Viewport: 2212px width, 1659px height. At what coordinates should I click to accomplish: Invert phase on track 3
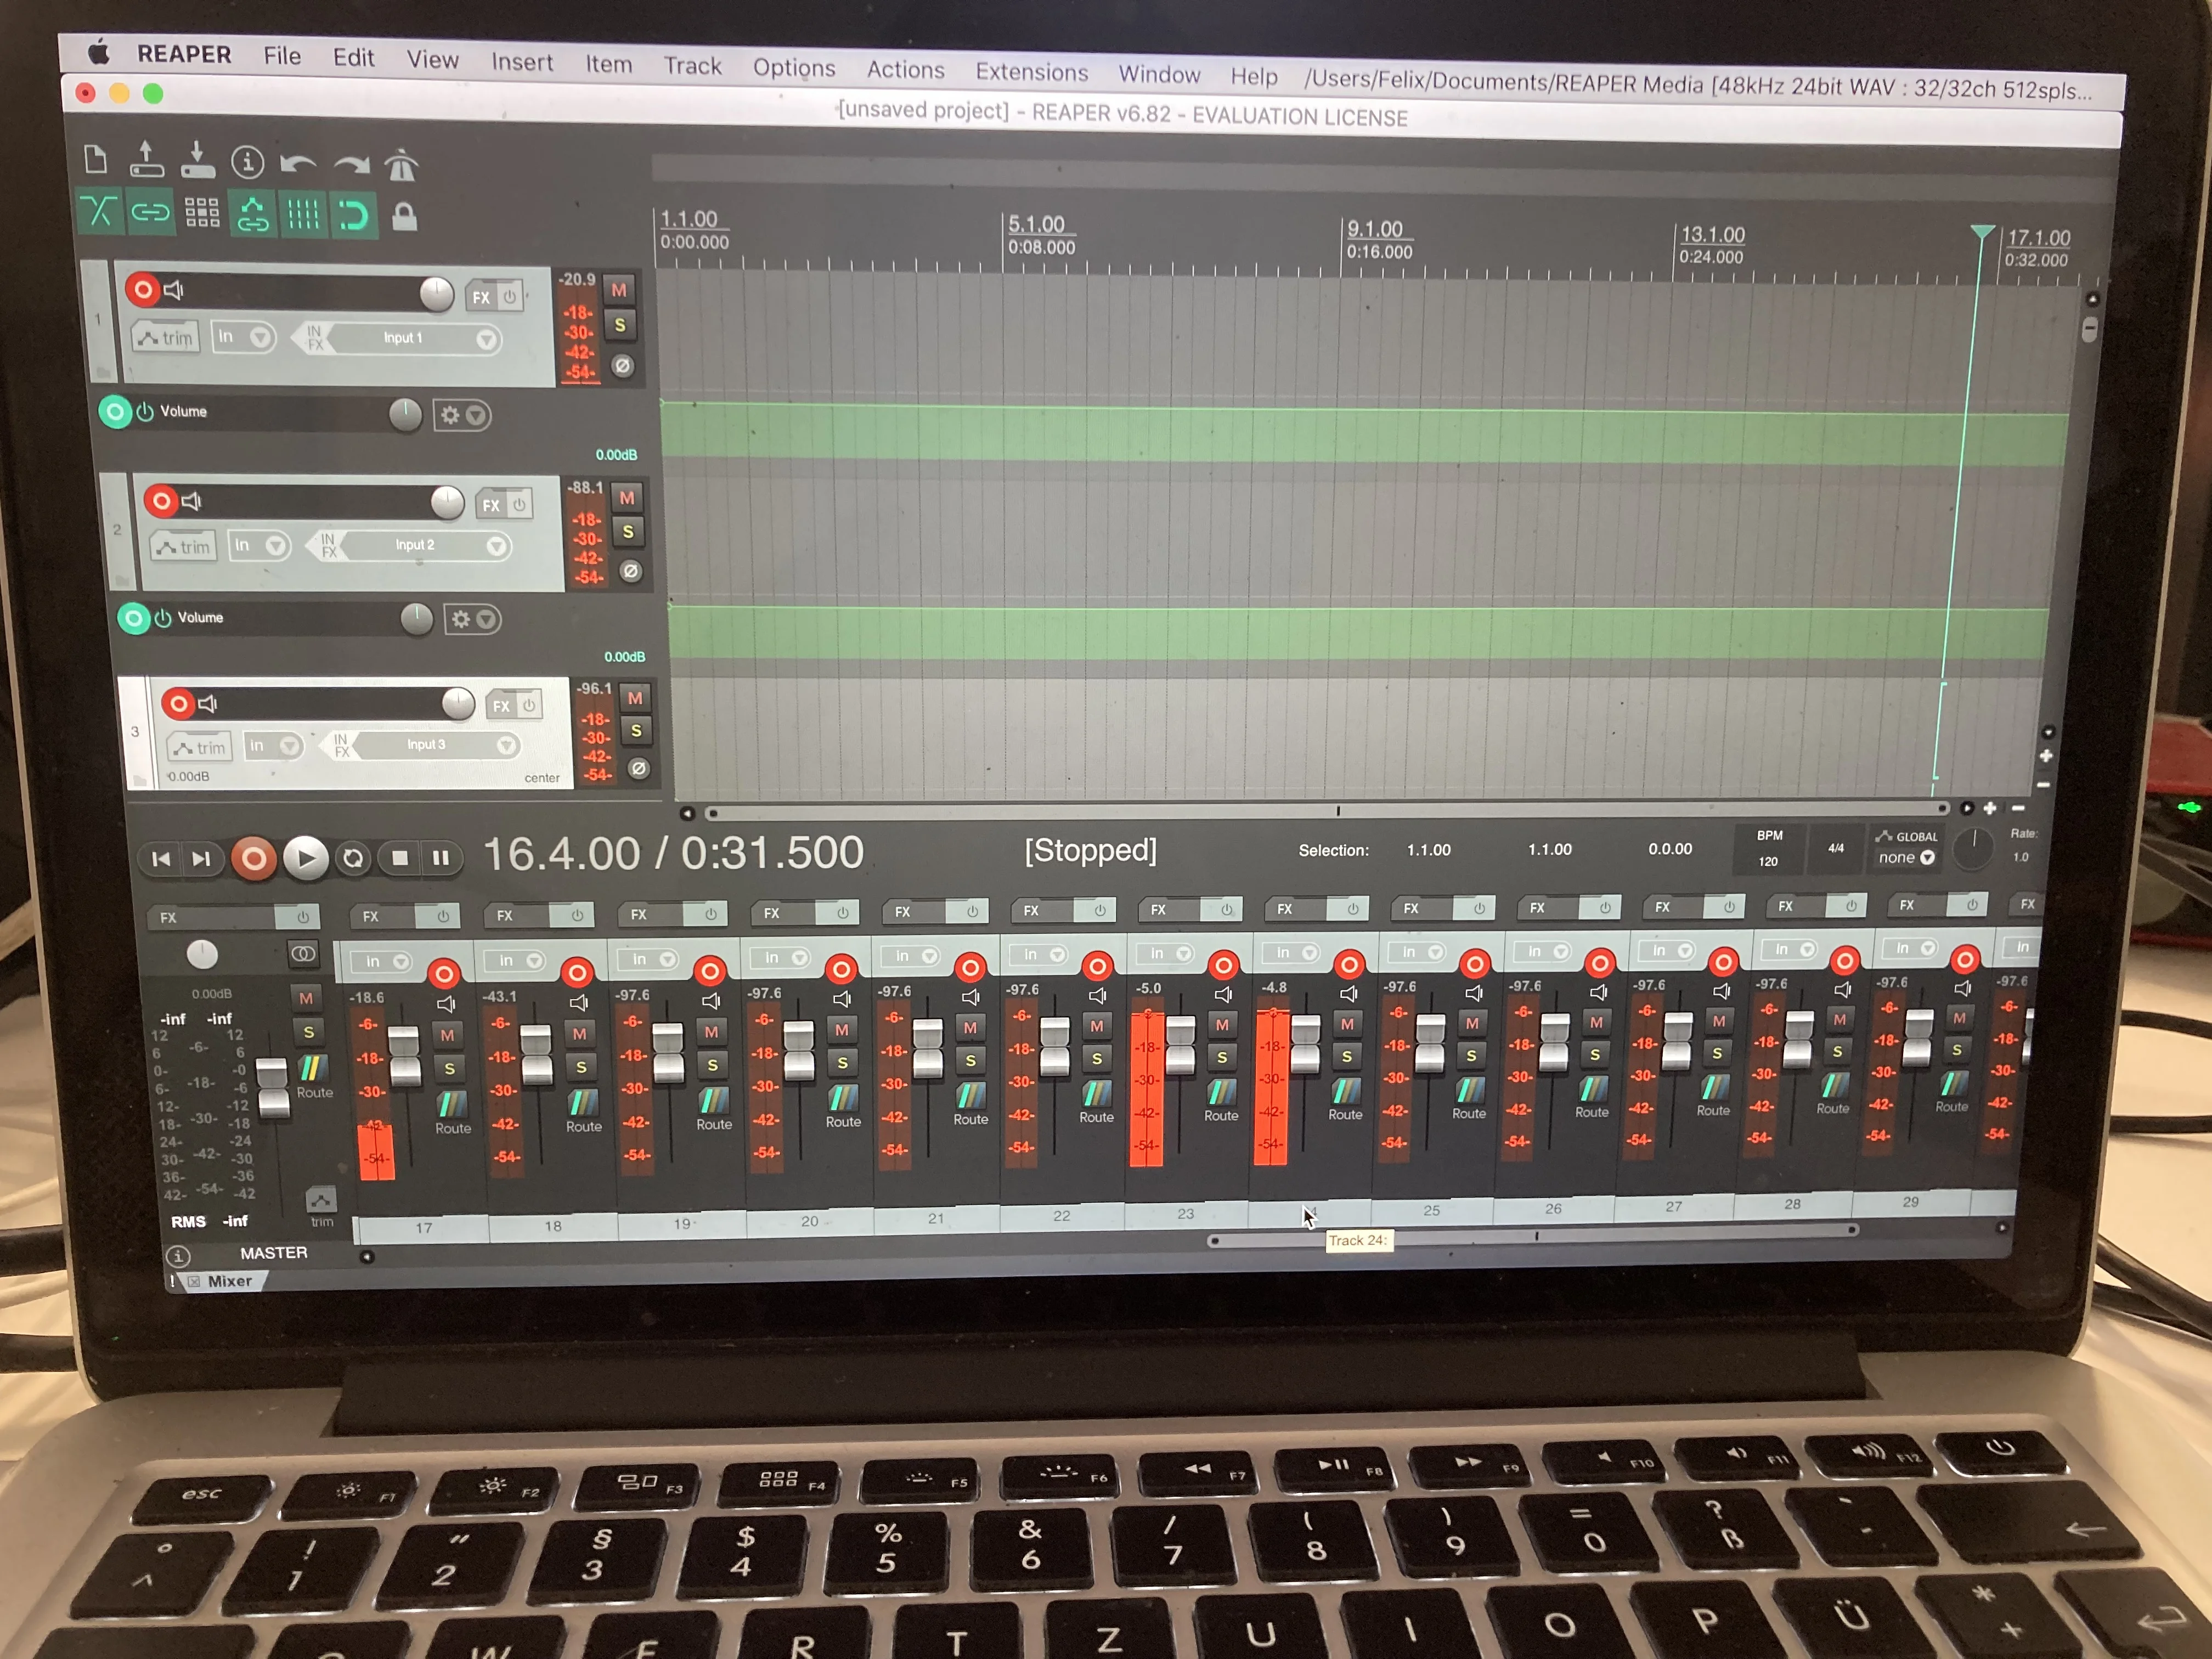point(638,768)
